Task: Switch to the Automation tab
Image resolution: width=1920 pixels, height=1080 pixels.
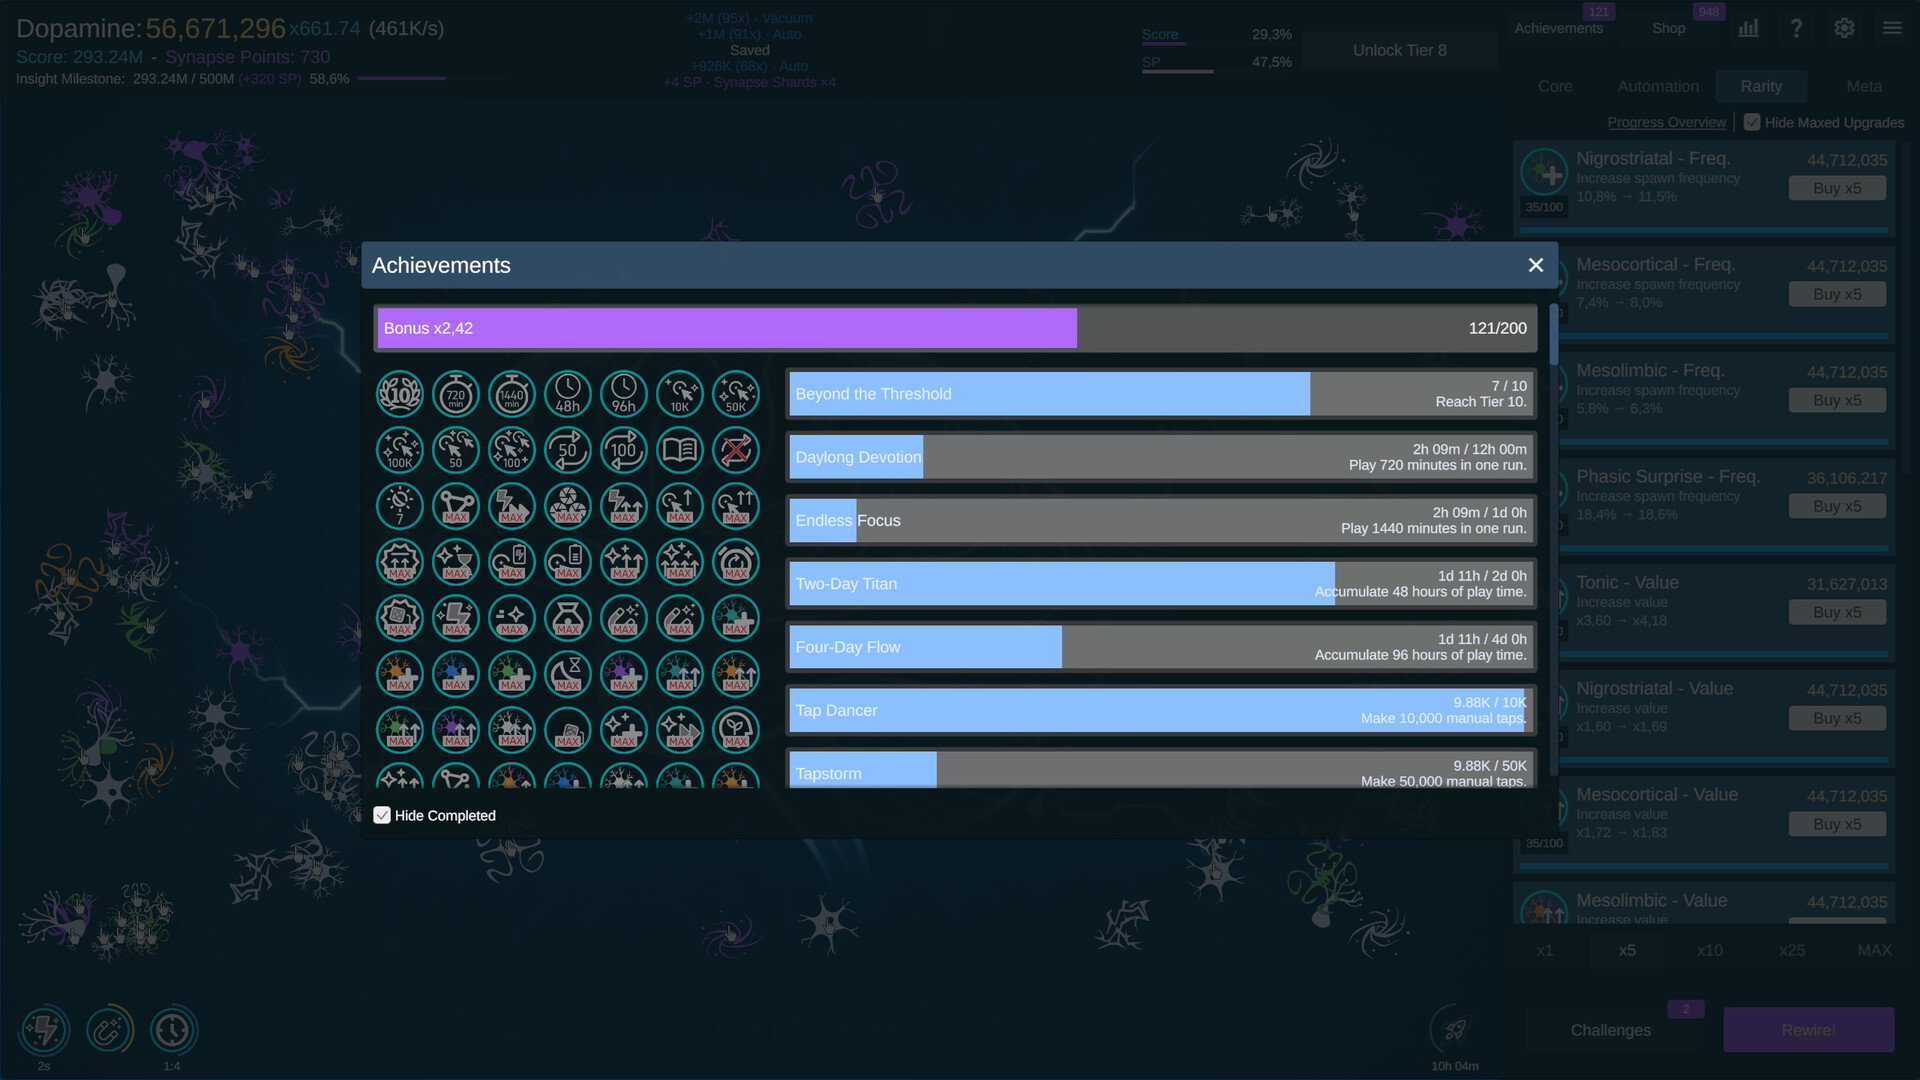Action: (1657, 86)
